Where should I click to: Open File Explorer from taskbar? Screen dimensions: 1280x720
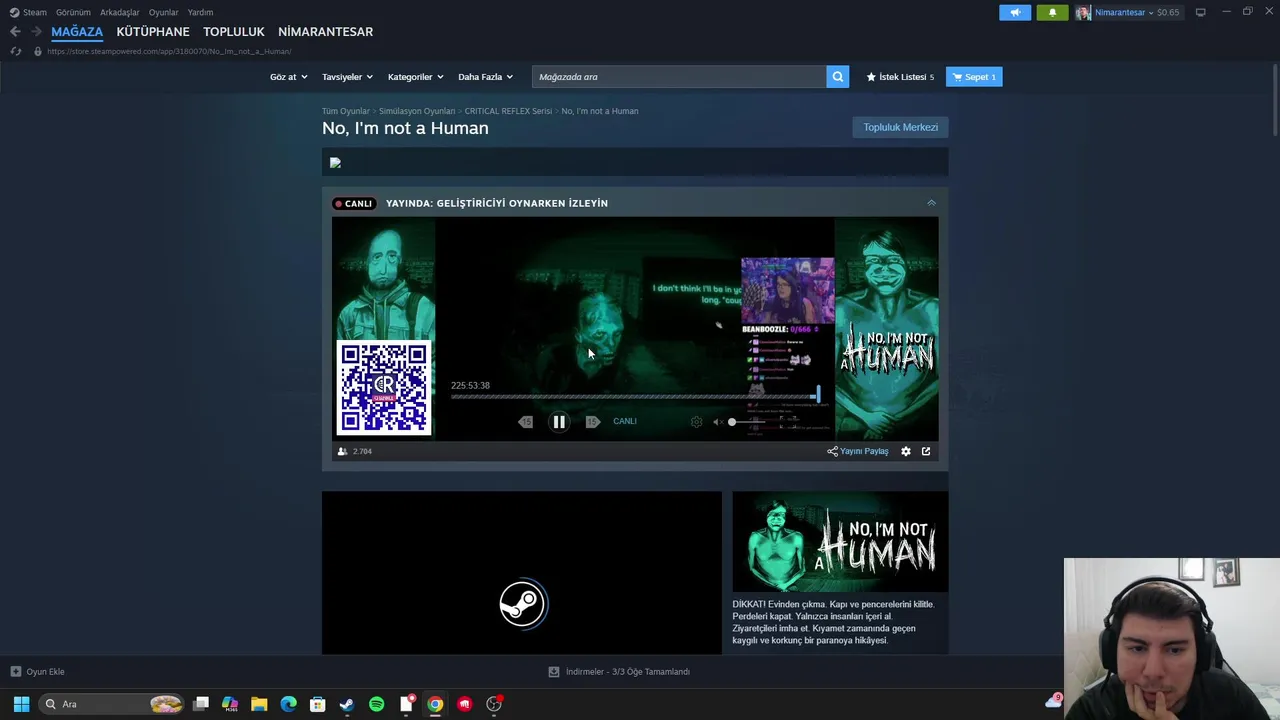(259, 704)
